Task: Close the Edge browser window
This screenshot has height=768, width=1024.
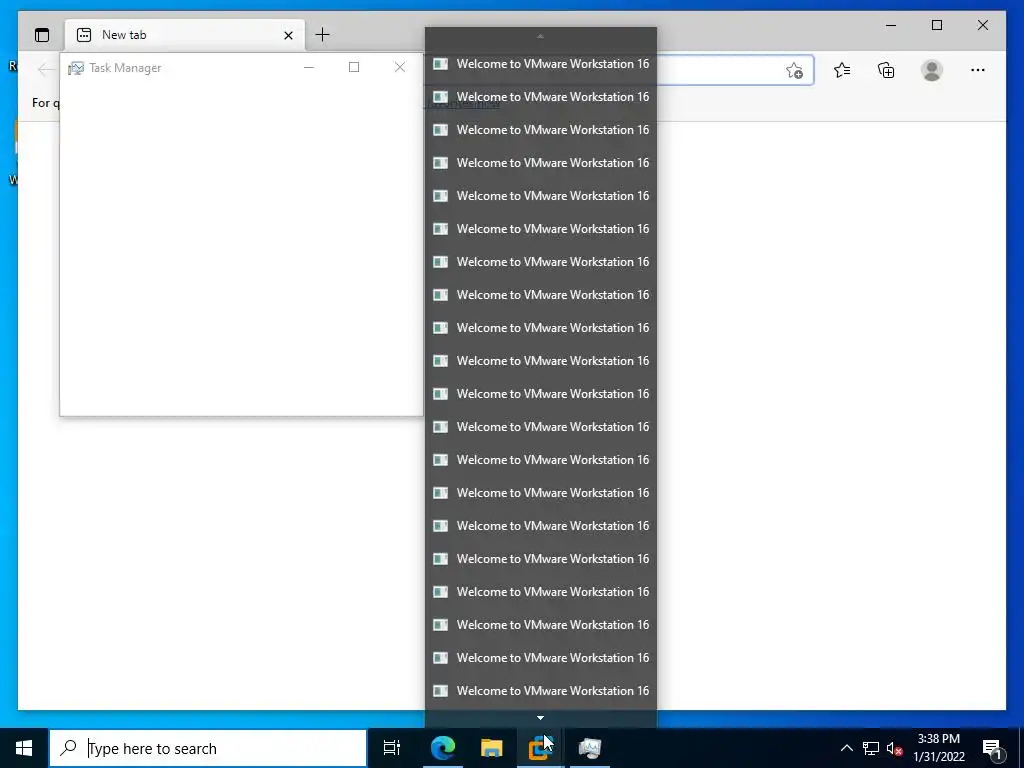Action: [982, 25]
